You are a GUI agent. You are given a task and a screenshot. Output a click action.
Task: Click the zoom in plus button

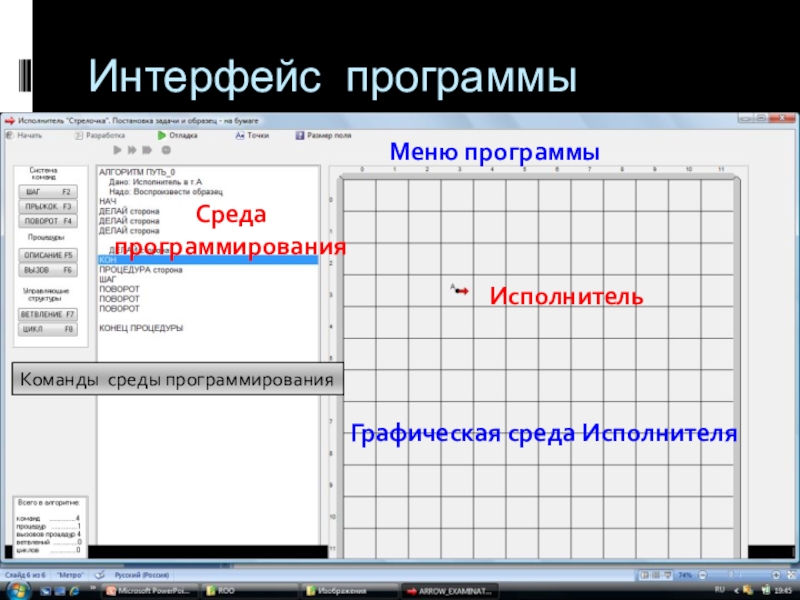point(776,575)
